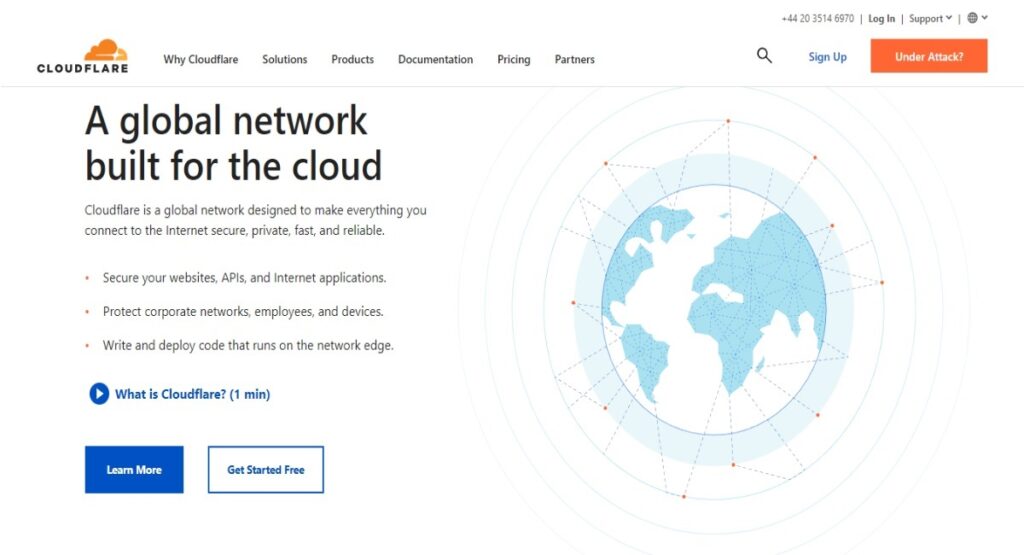Click the Log In link
1024x555 pixels.
882,19
